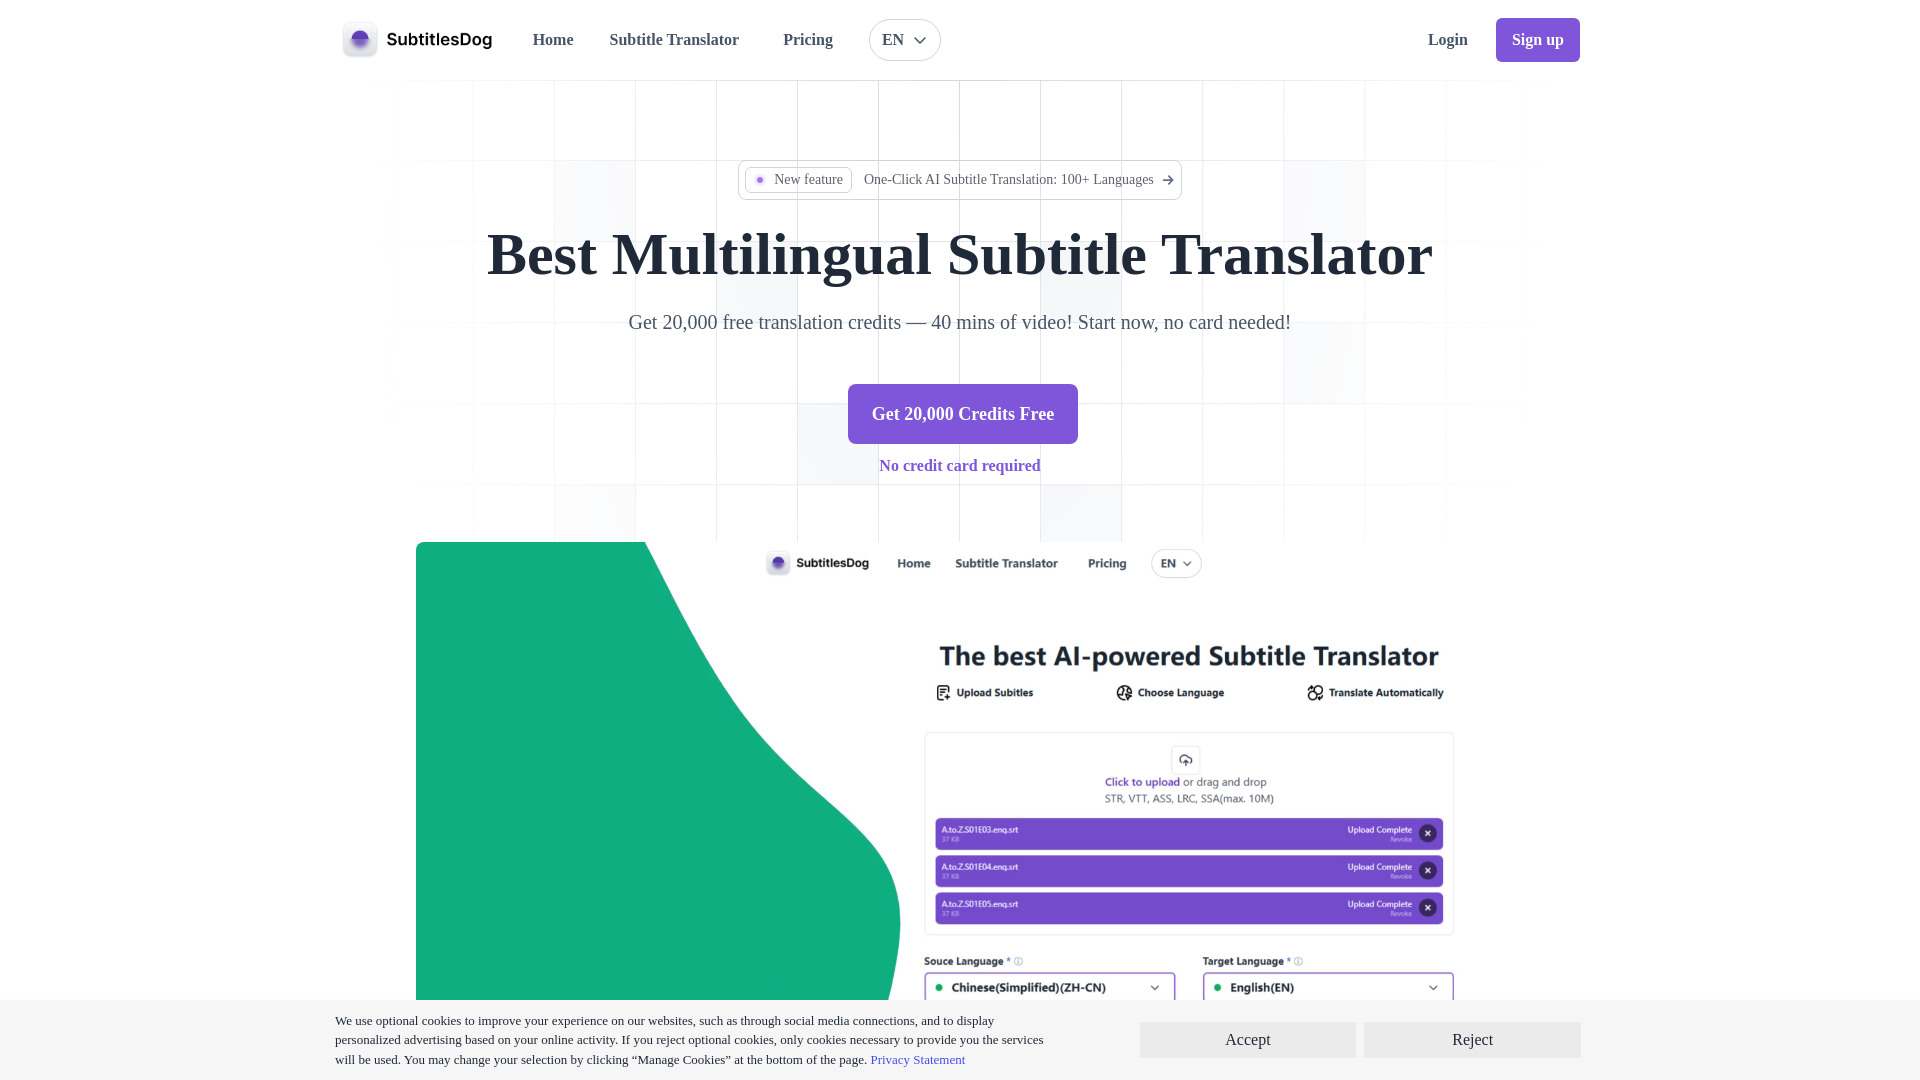Image resolution: width=1920 pixels, height=1080 pixels.
Task: Toggle the EN language in inner navbar
Action: (1175, 563)
